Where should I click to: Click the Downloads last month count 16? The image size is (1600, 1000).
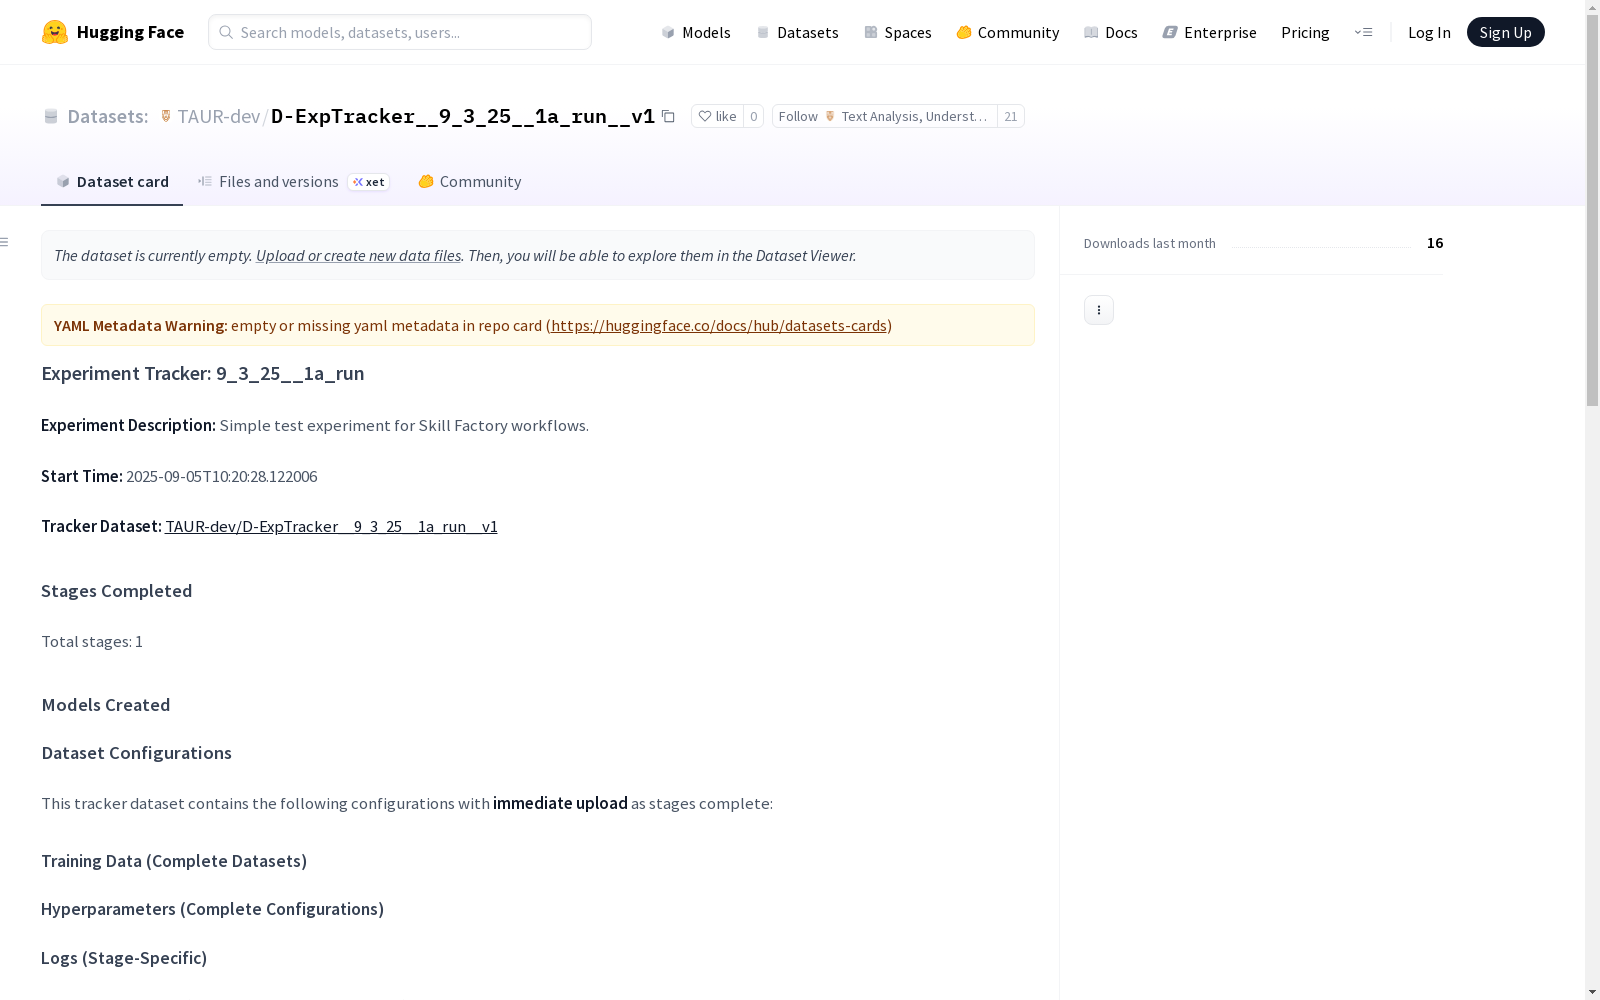point(1435,243)
